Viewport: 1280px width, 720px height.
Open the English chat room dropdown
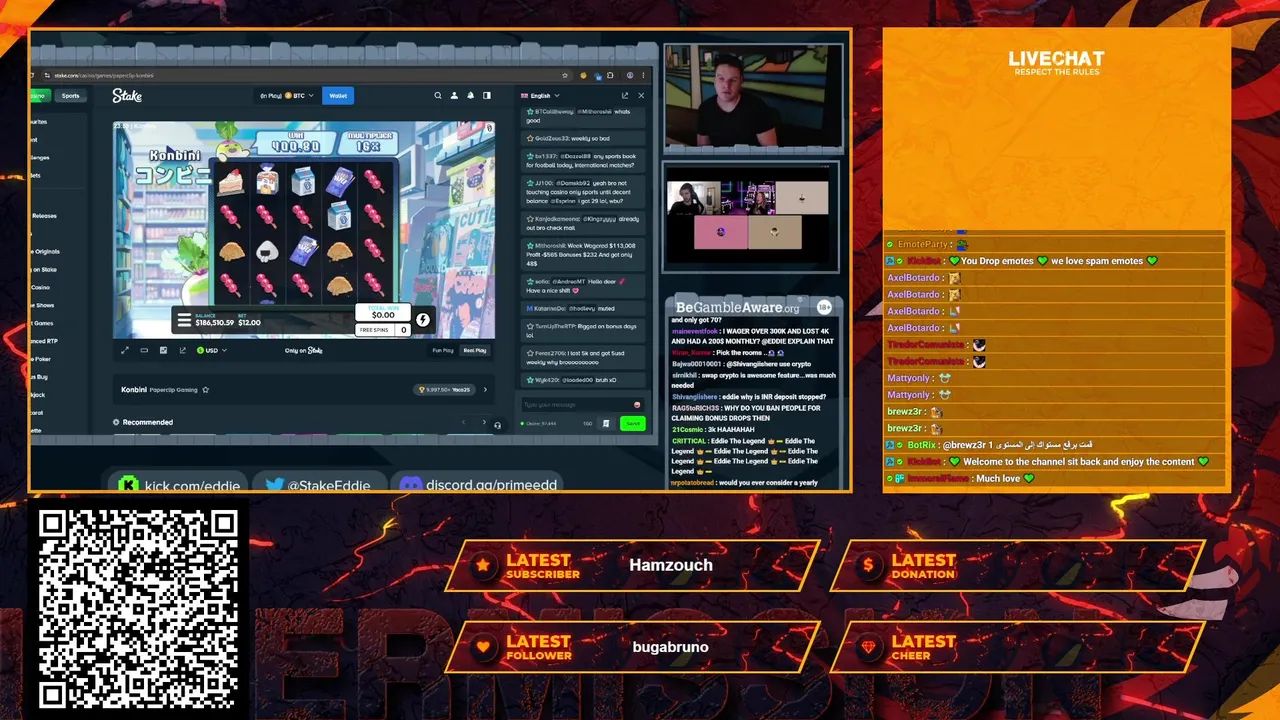tap(541, 96)
